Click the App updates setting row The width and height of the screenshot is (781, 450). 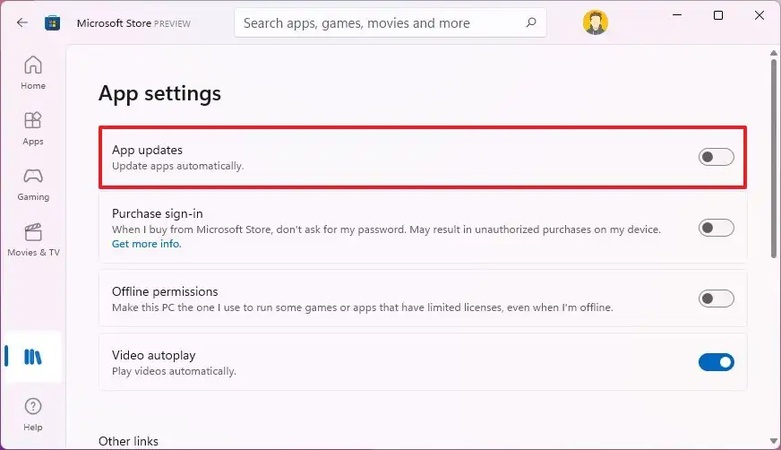tap(400, 157)
